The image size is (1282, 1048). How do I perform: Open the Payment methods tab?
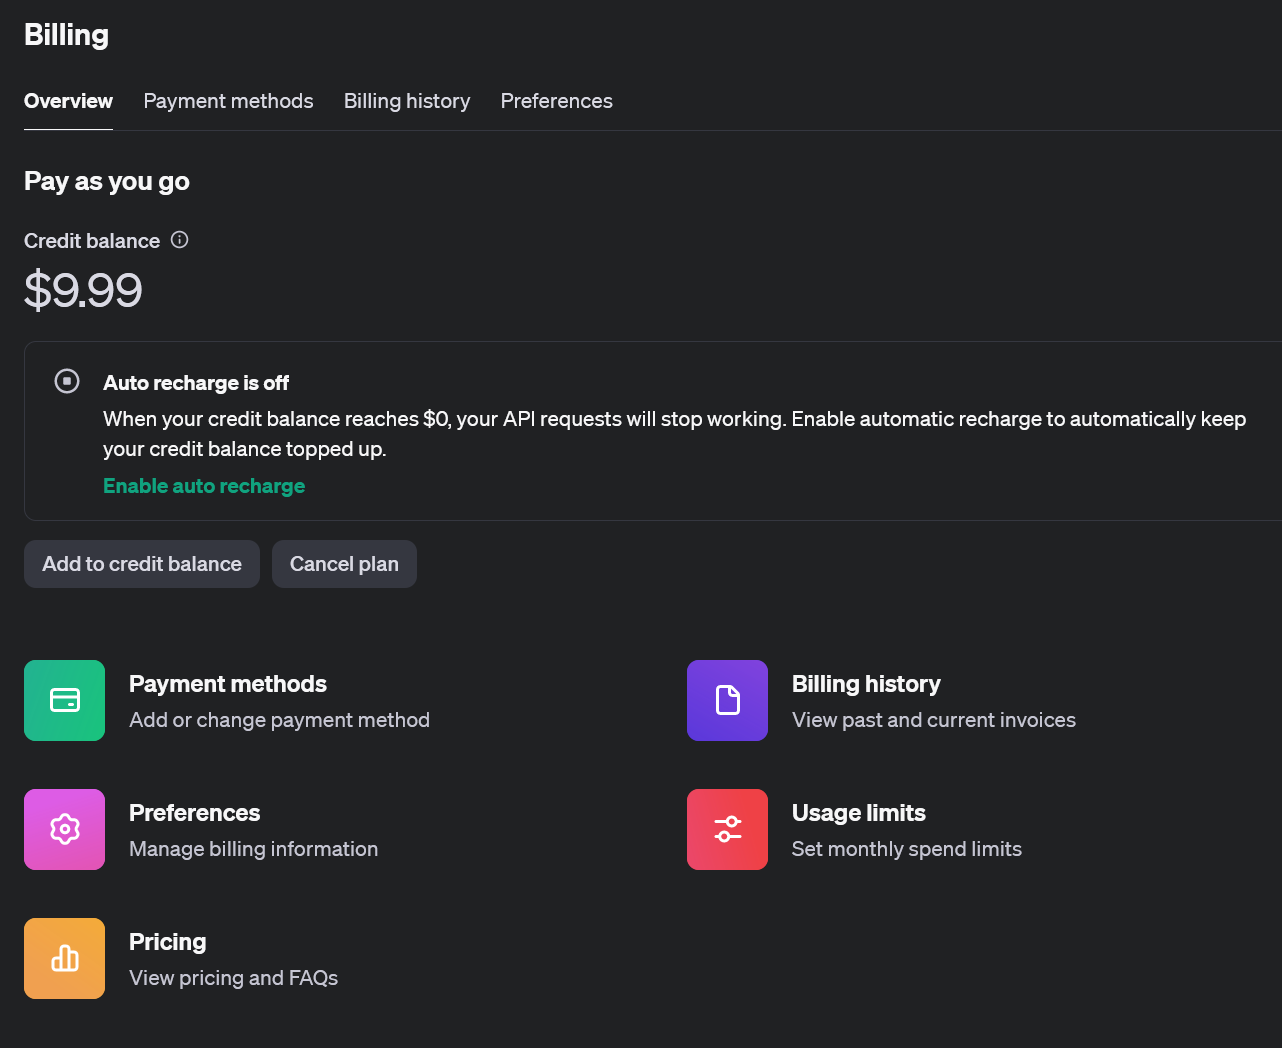coord(228,101)
